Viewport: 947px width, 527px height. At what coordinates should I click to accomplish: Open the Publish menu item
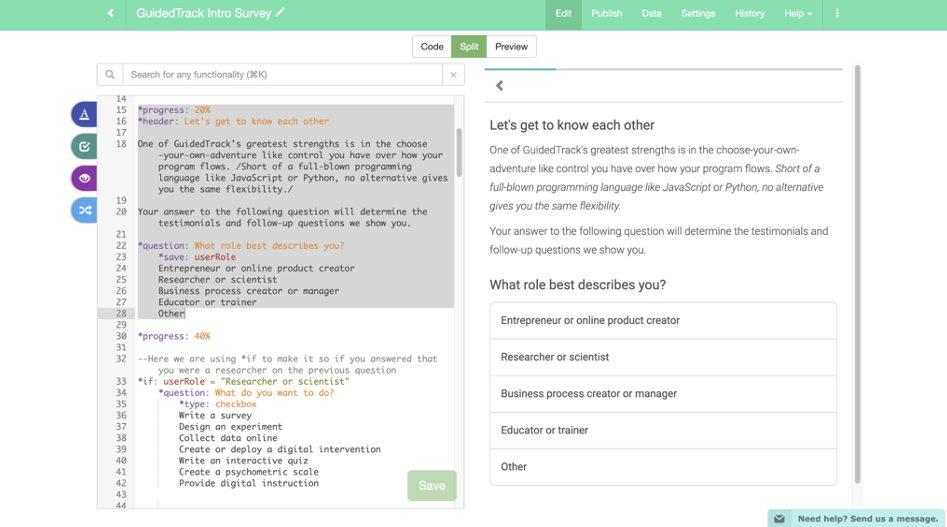pos(606,14)
